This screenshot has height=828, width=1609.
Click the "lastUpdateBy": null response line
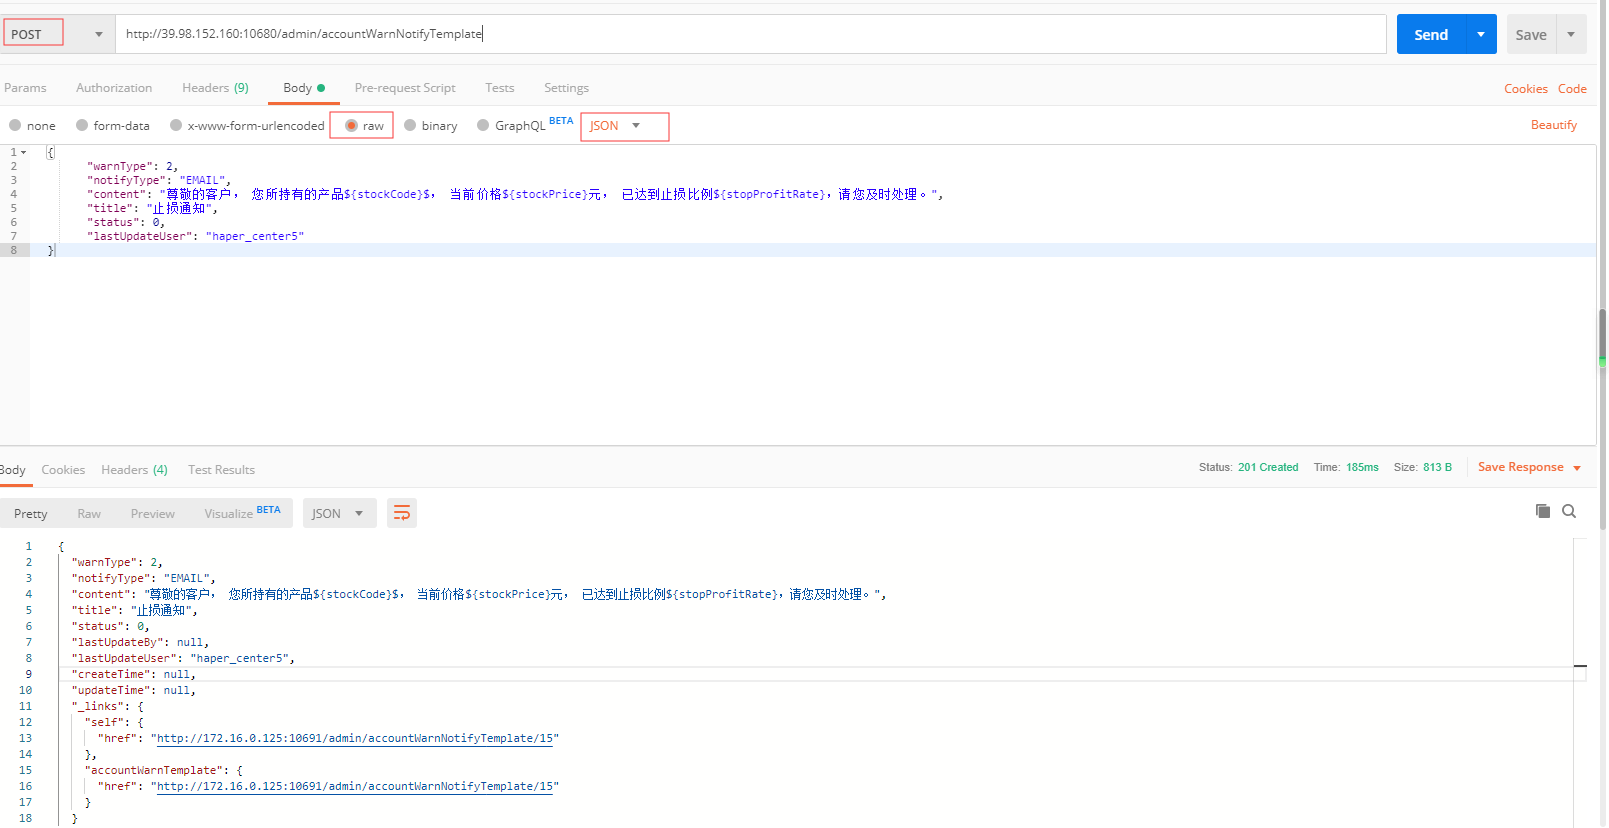click(x=140, y=643)
